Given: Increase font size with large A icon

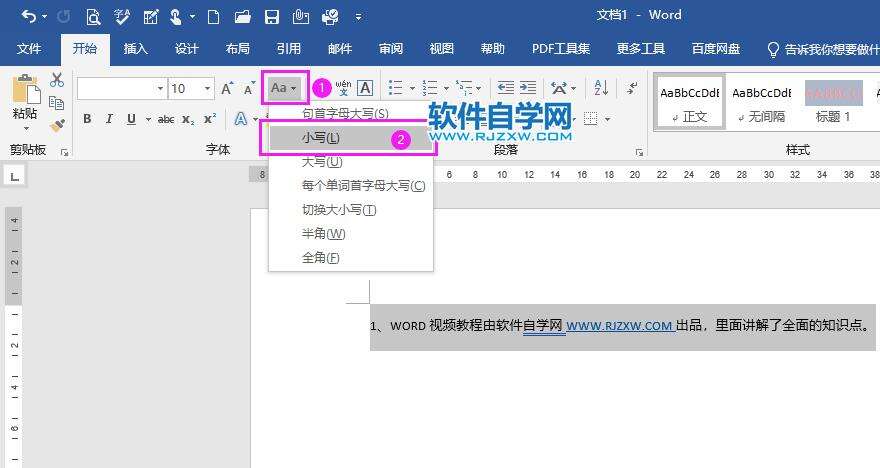Looking at the screenshot, I should 227,89.
